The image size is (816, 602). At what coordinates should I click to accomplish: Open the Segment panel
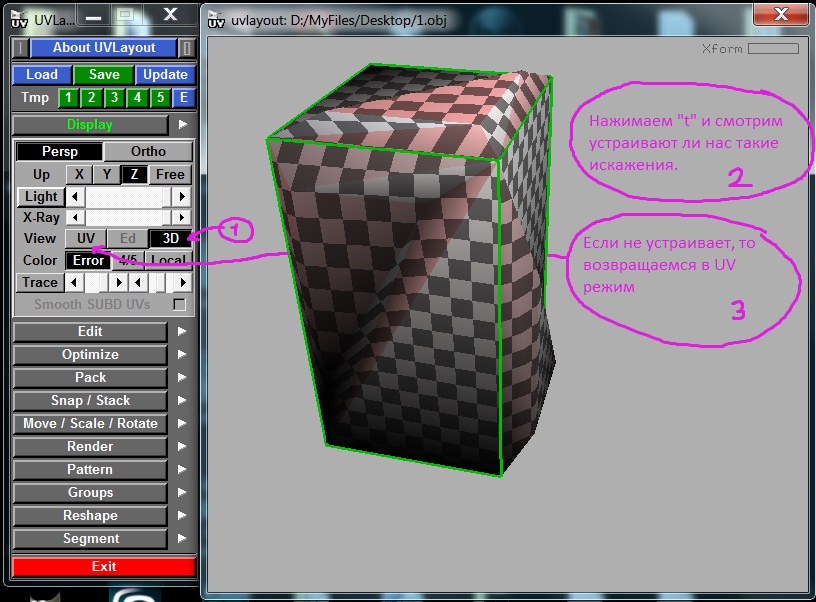click(x=90, y=539)
